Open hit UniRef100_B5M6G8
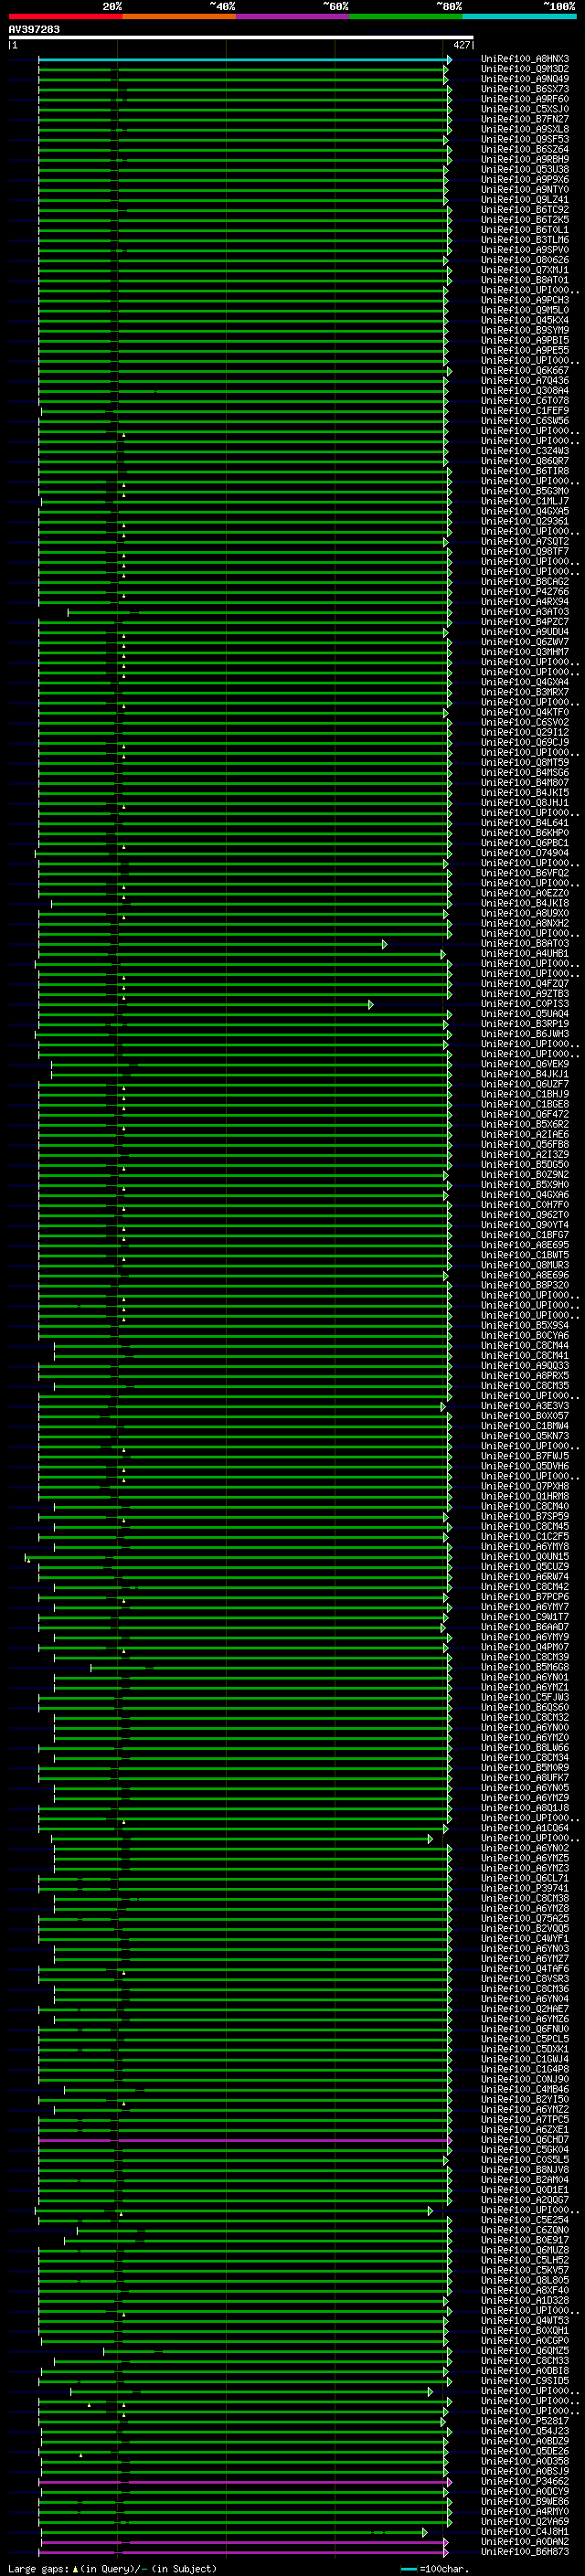The width and height of the screenshot is (585, 2576). pyautogui.click(x=525, y=1667)
